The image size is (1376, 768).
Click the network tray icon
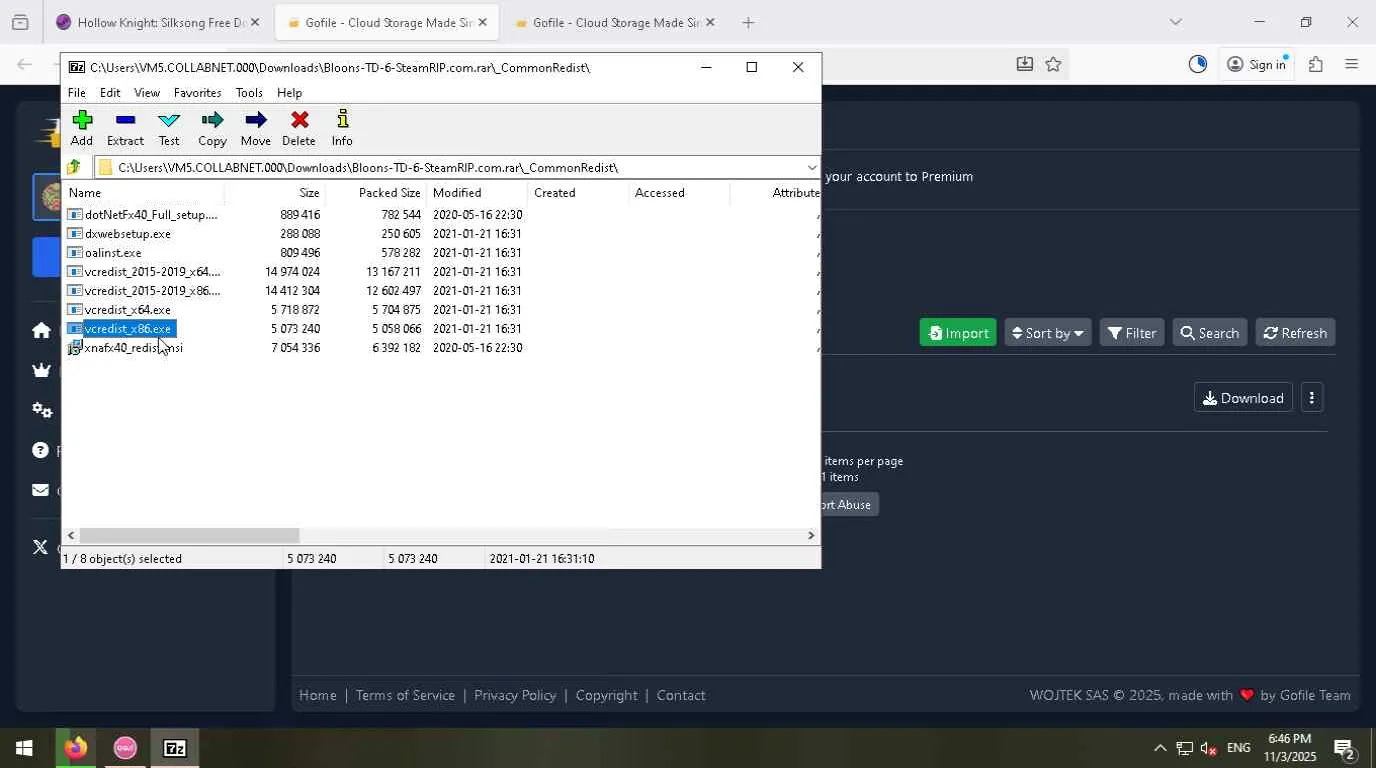pyautogui.click(x=1184, y=748)
